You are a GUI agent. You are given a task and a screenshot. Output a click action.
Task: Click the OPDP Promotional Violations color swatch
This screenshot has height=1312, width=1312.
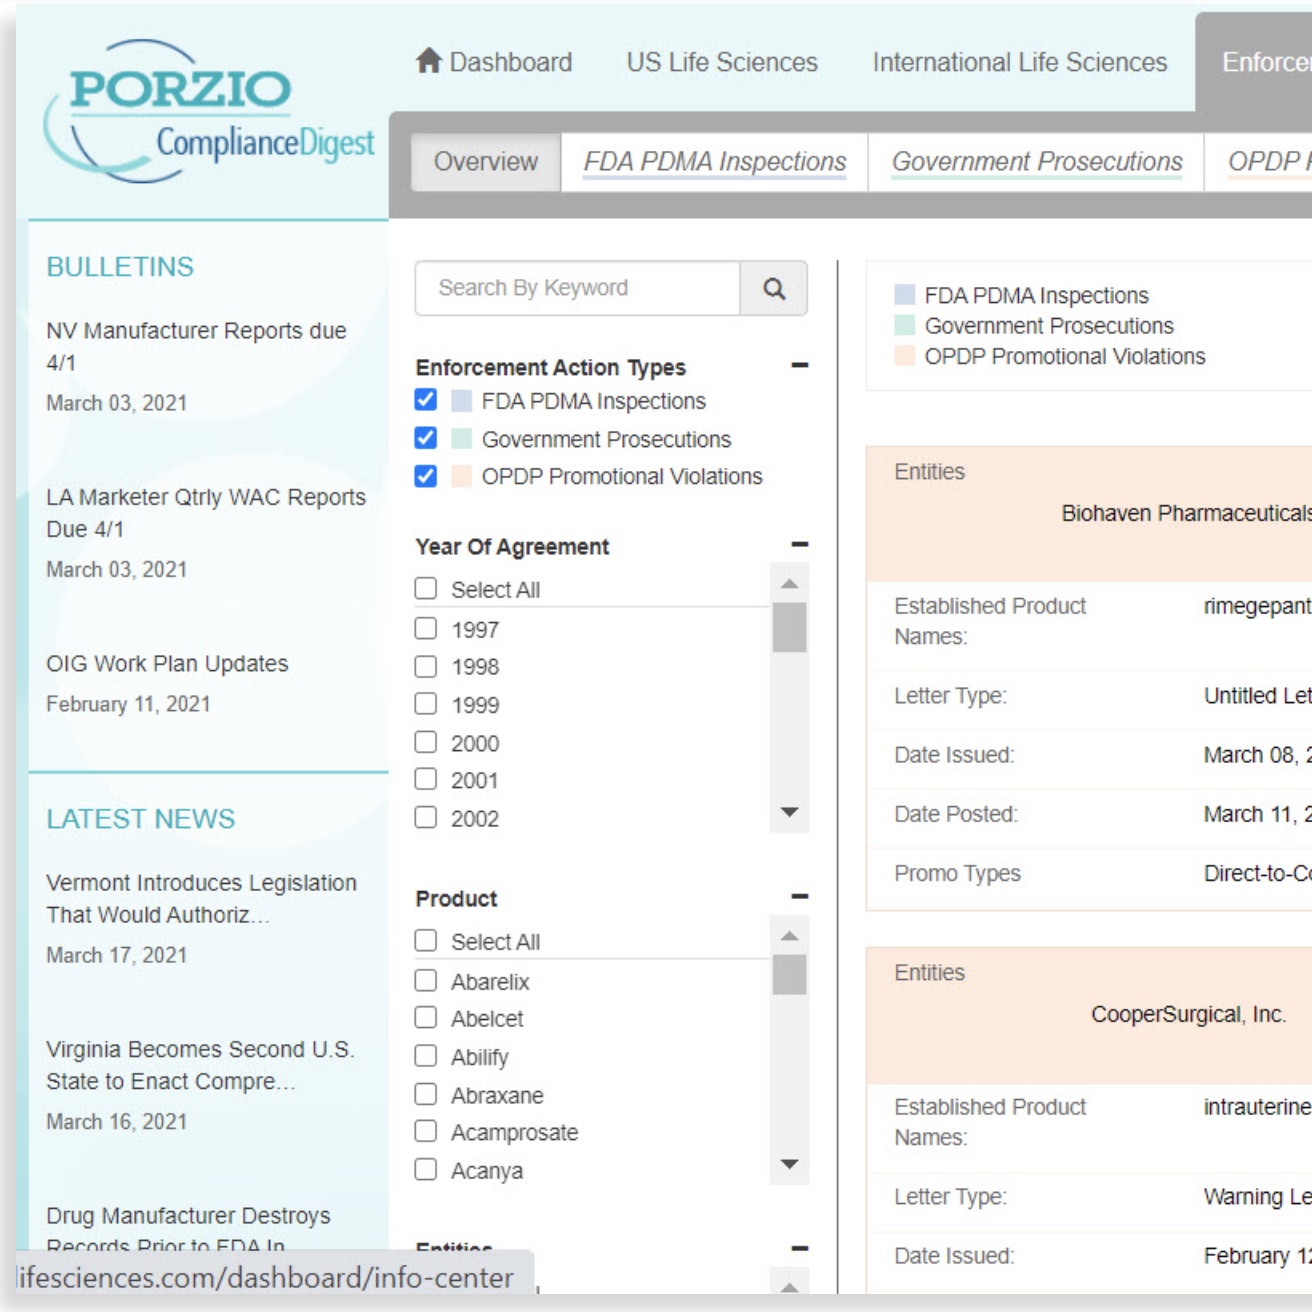[x=461, y=477]
